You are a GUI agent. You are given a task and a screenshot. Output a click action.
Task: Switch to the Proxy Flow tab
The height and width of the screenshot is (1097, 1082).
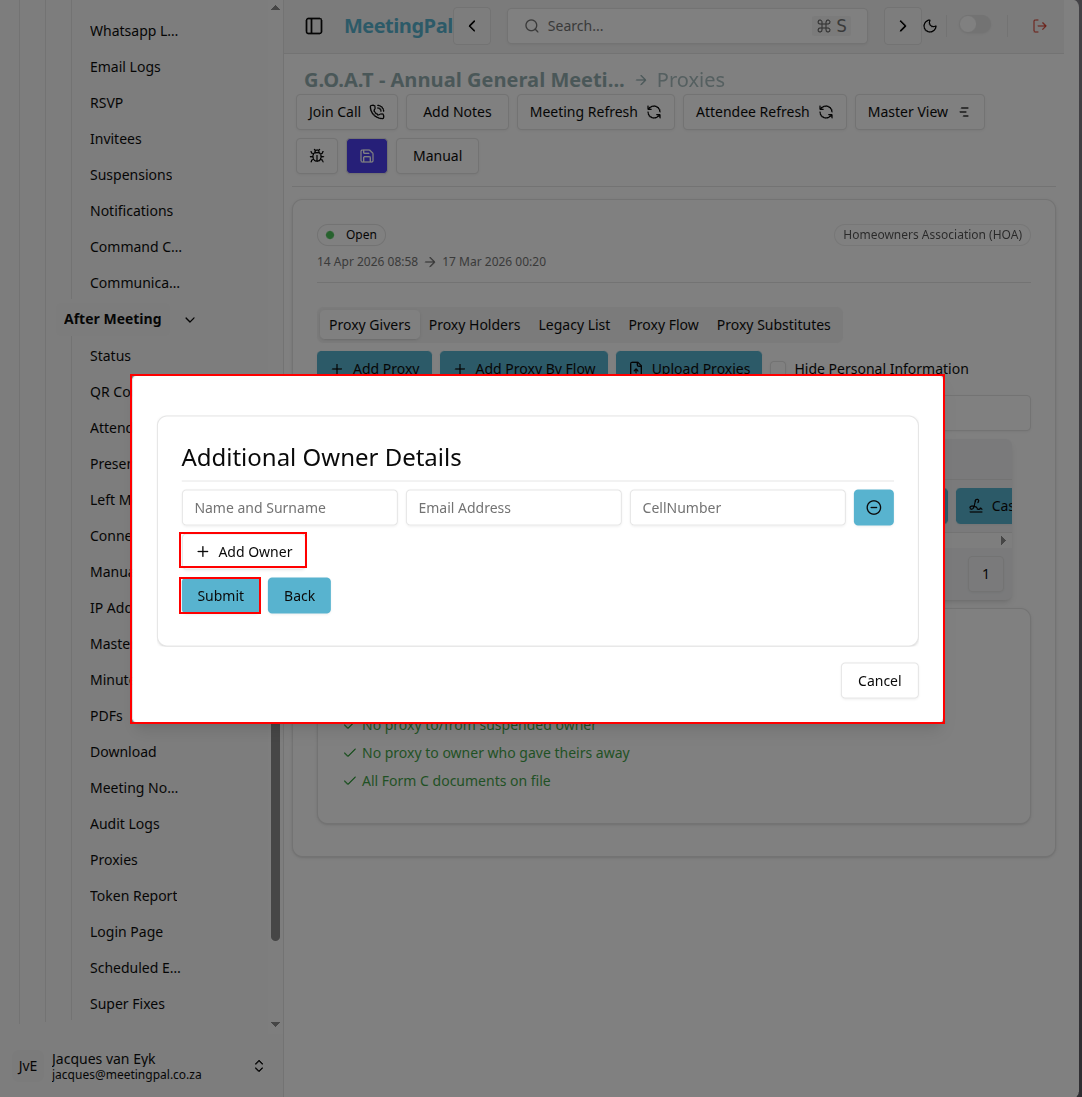(x=663, y=325)
